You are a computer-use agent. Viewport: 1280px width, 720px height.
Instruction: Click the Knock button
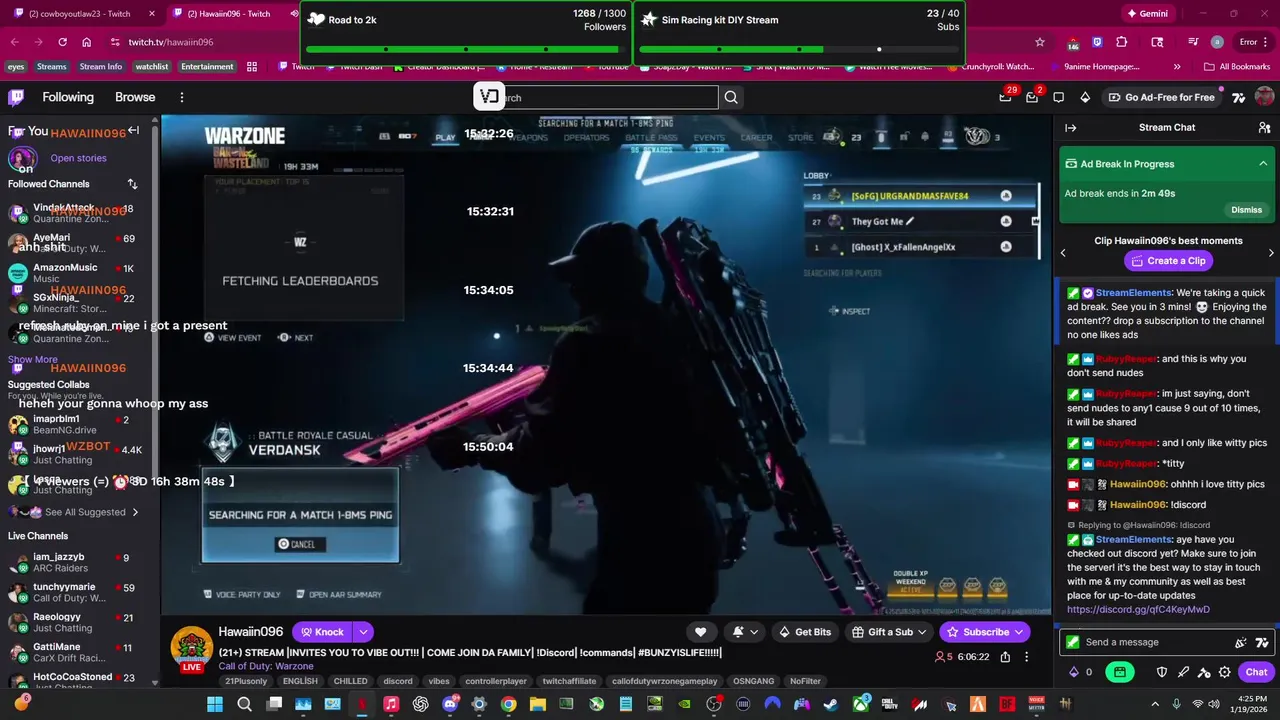(320, 632)
